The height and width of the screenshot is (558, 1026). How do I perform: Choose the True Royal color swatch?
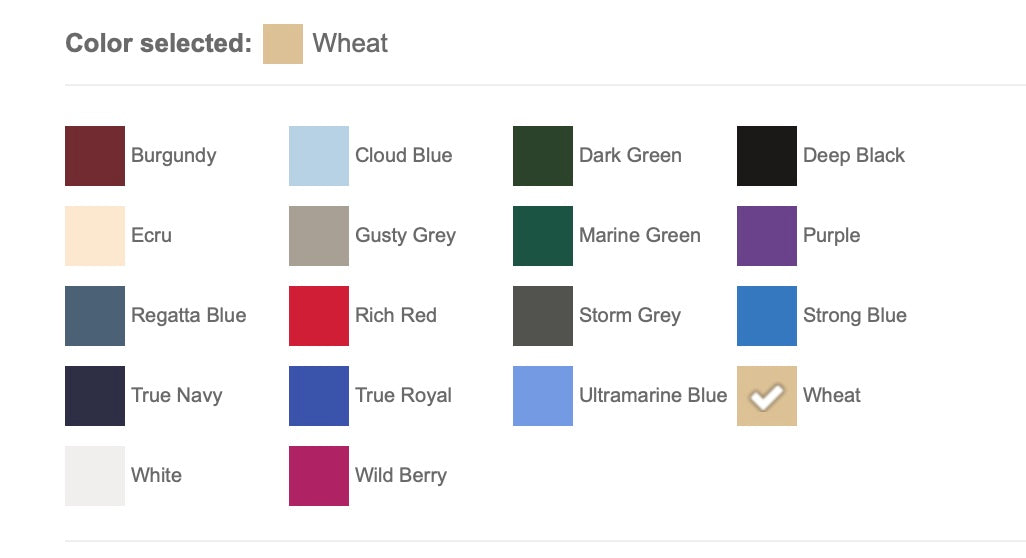pyautogui.click(x=319, y=396)
